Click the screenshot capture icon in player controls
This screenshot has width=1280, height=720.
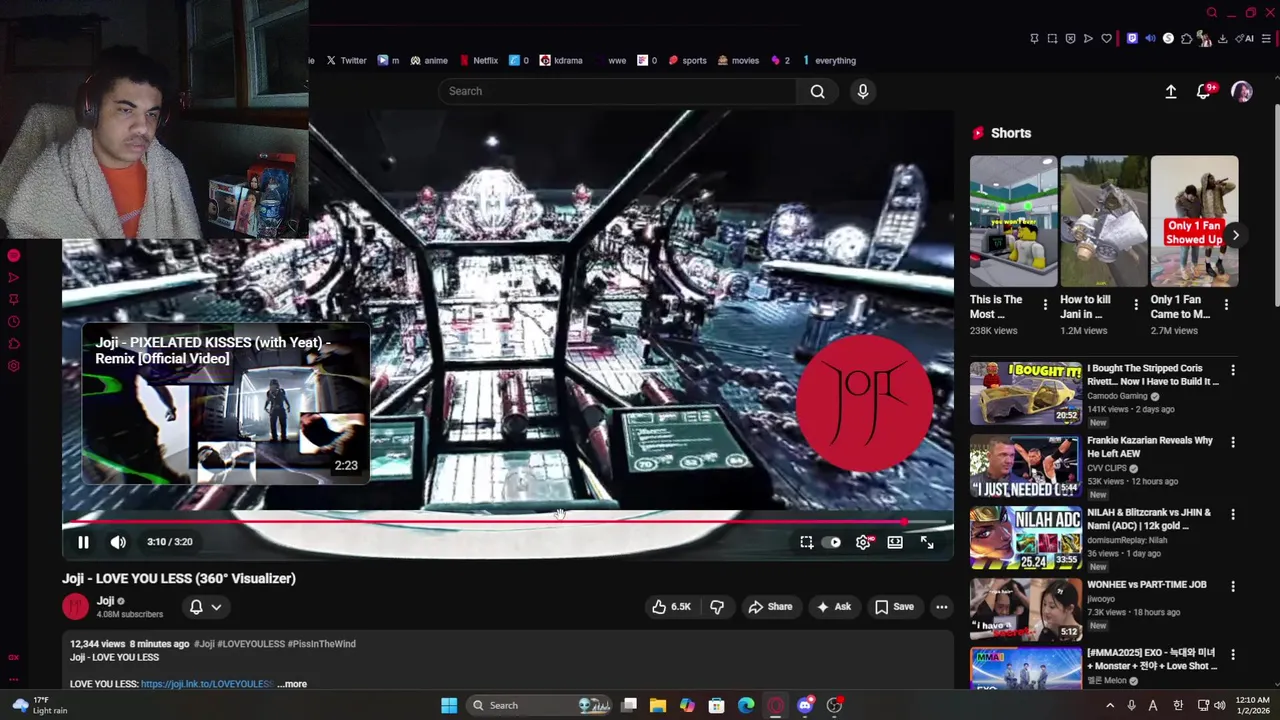click(806, 542)
